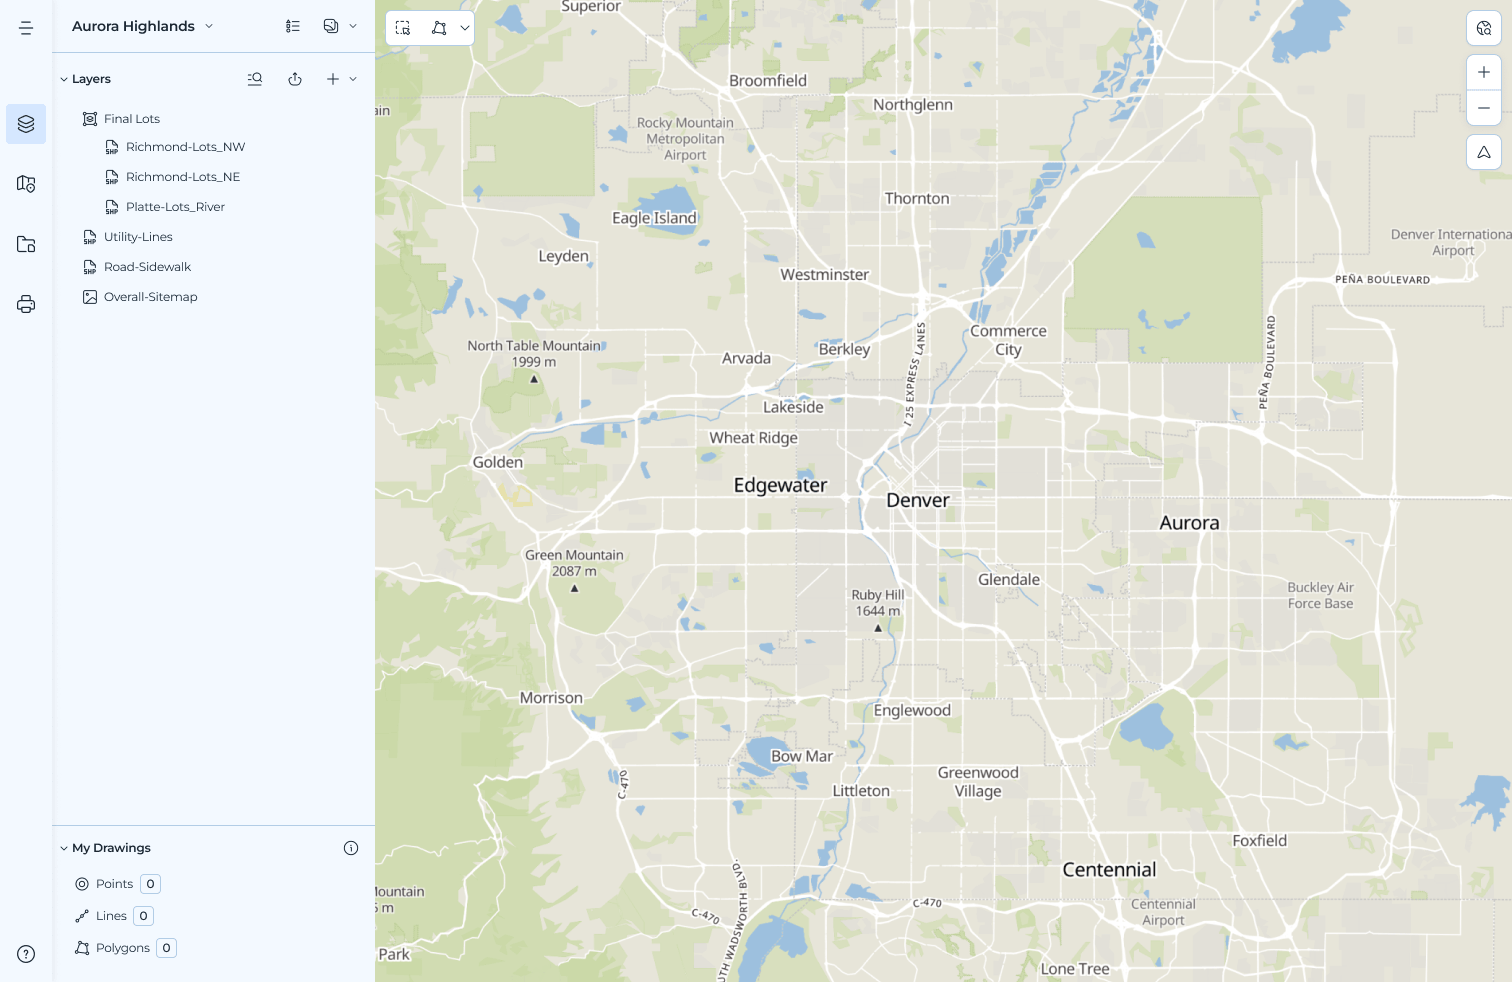This screenshot has width=1512, height=982.
Task: Click the My Drawings info icon
Action: coord(351,848)
